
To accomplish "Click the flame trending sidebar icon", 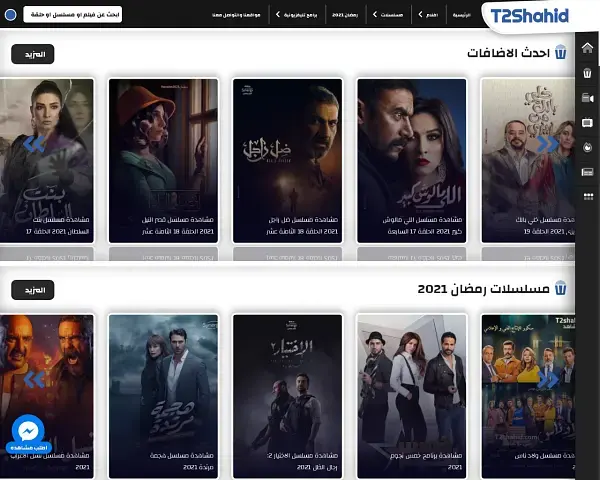I will 588,148.
